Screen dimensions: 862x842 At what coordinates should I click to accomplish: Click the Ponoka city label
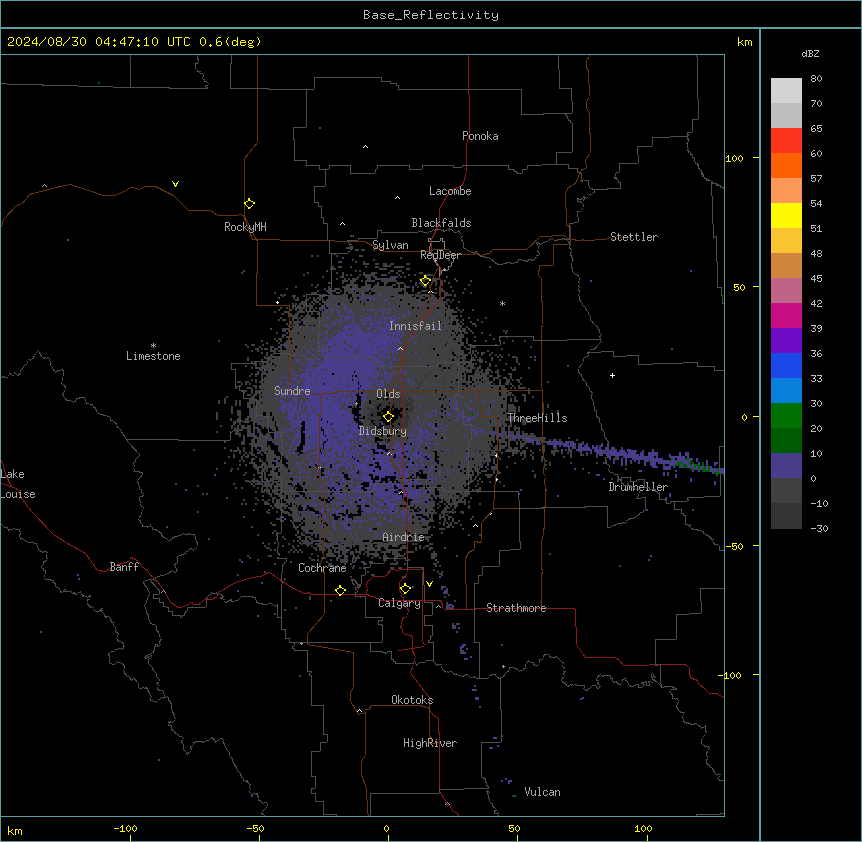(480, 136)
